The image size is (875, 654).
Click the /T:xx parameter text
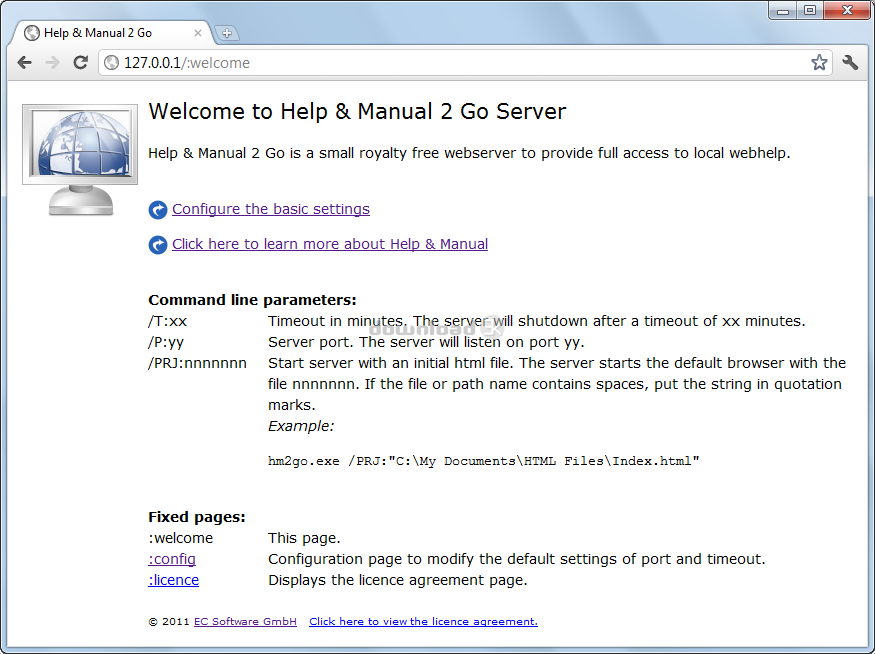[167, 321]
